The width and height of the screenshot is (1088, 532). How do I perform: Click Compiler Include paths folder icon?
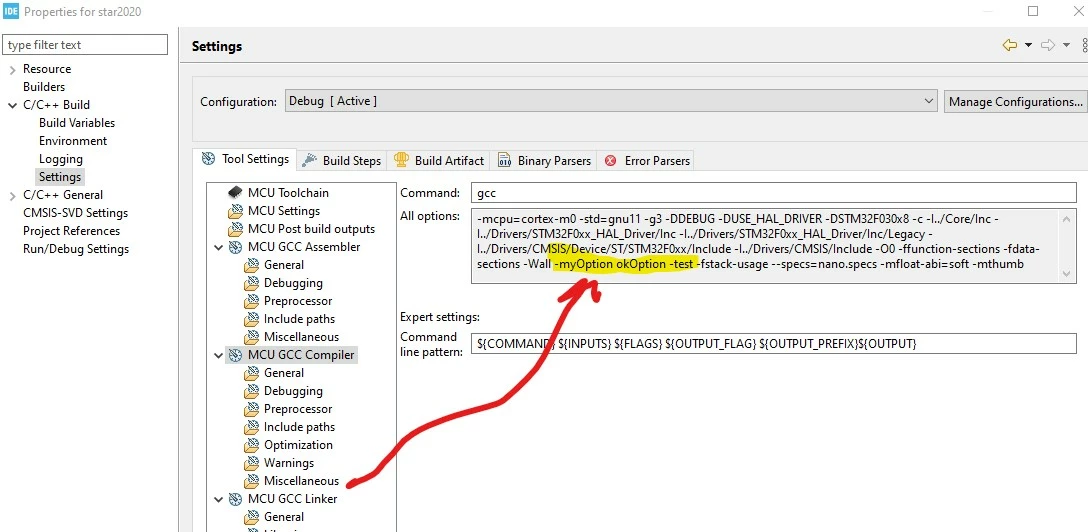(252, 427)
